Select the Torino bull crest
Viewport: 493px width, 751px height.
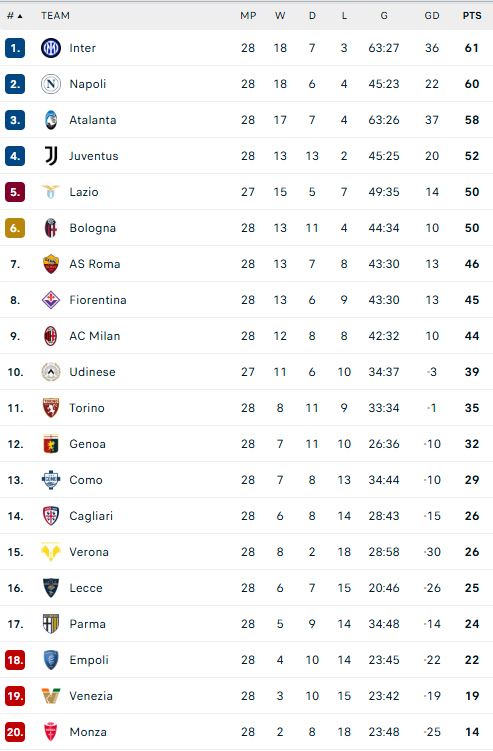tap(51, 408)
